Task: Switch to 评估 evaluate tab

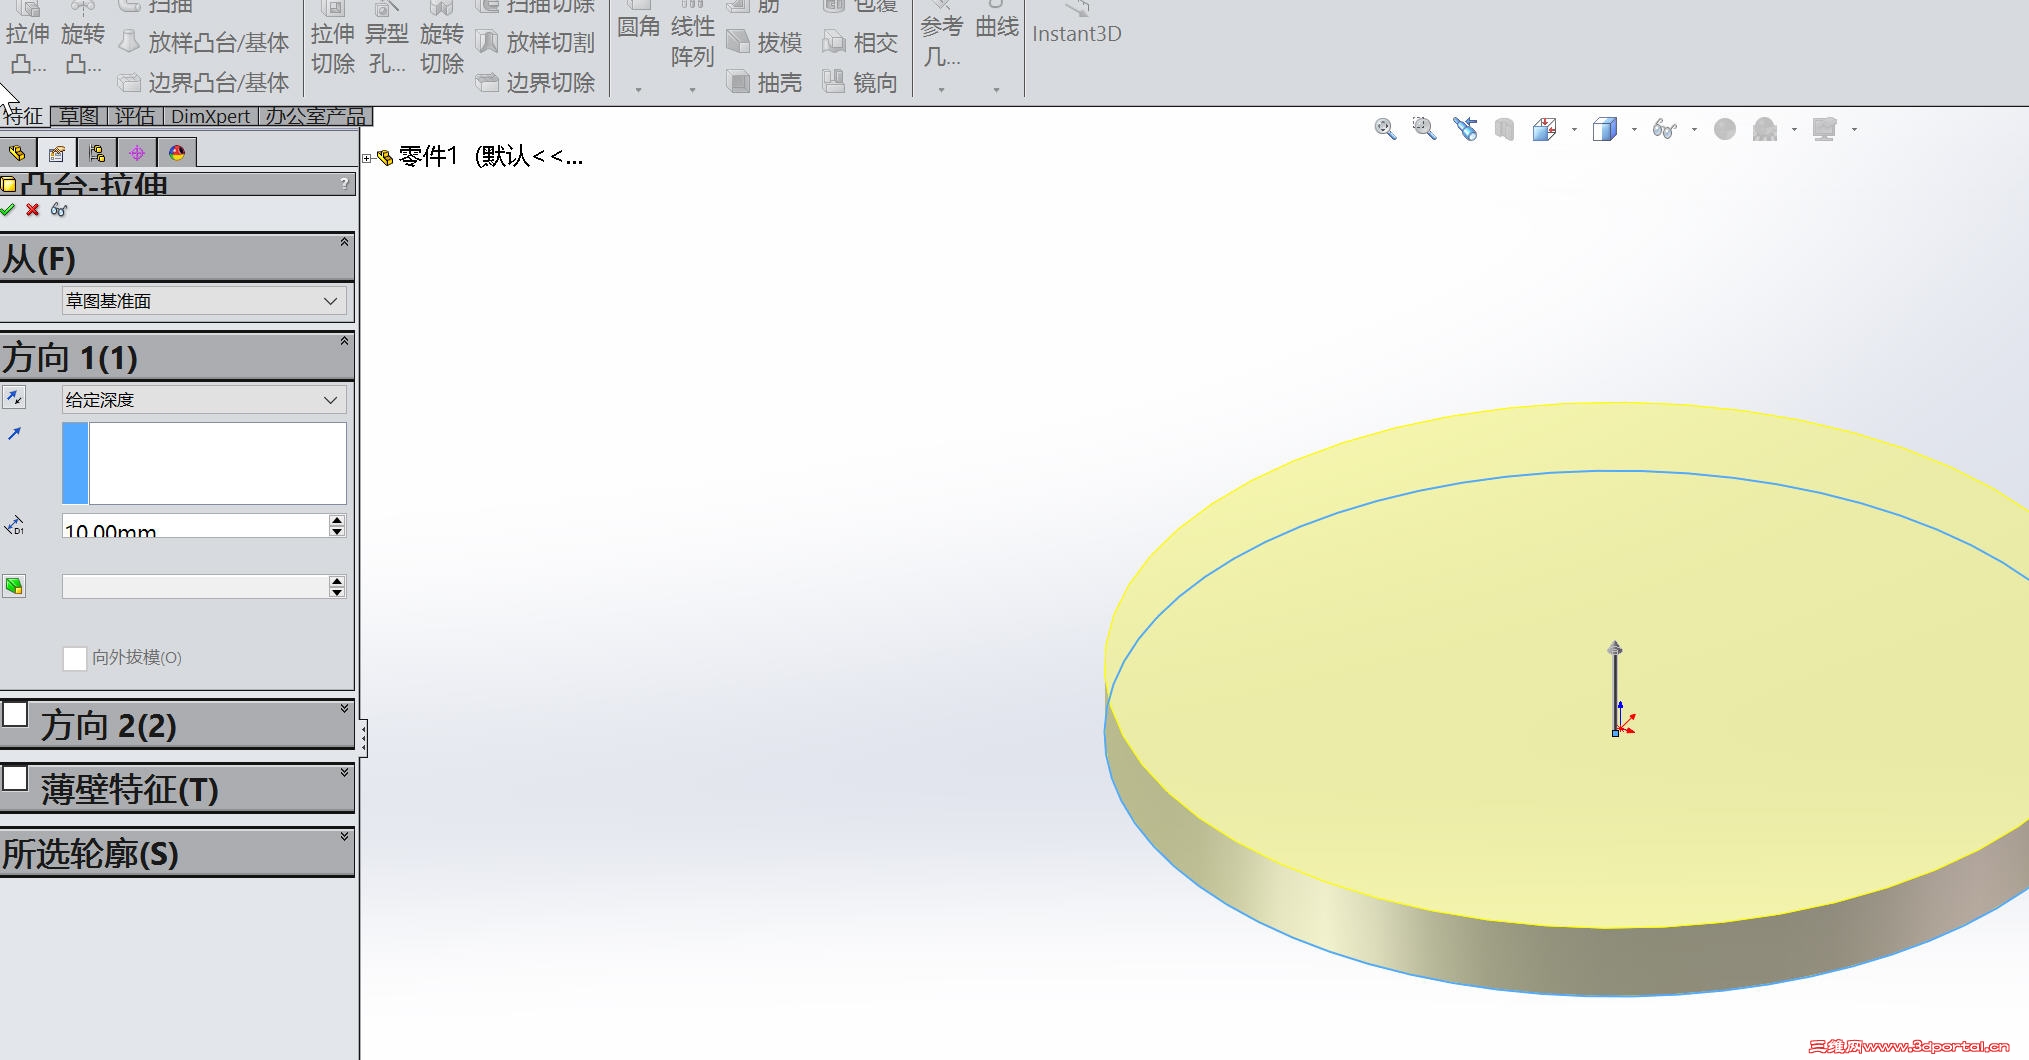Action: [135, 116]
